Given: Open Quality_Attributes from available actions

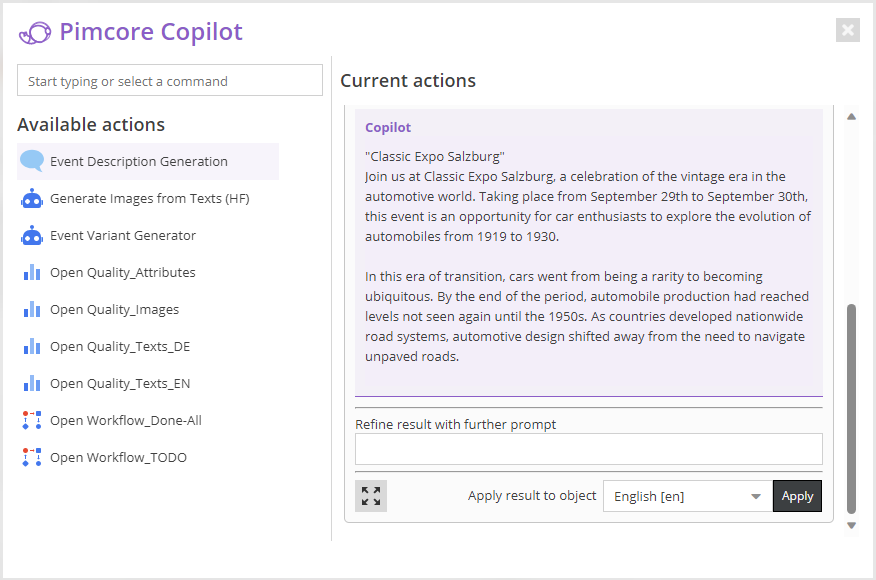Looking at the screenshot, I should (148, 272).
